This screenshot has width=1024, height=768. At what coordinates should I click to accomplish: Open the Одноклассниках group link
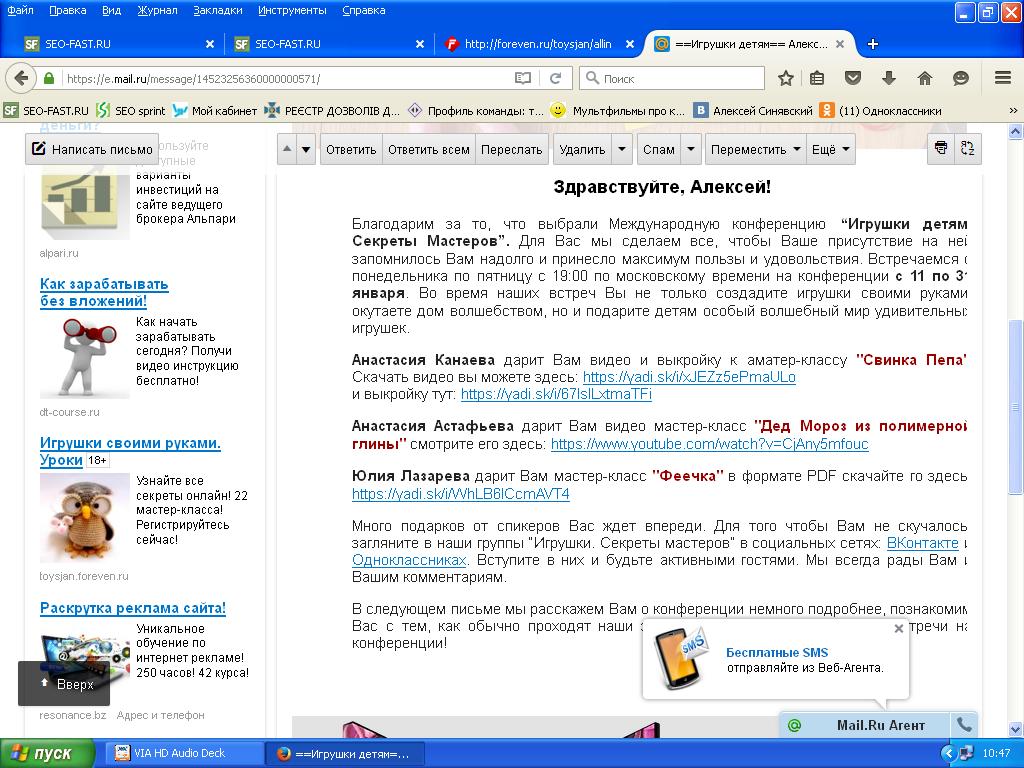point(409,560)
